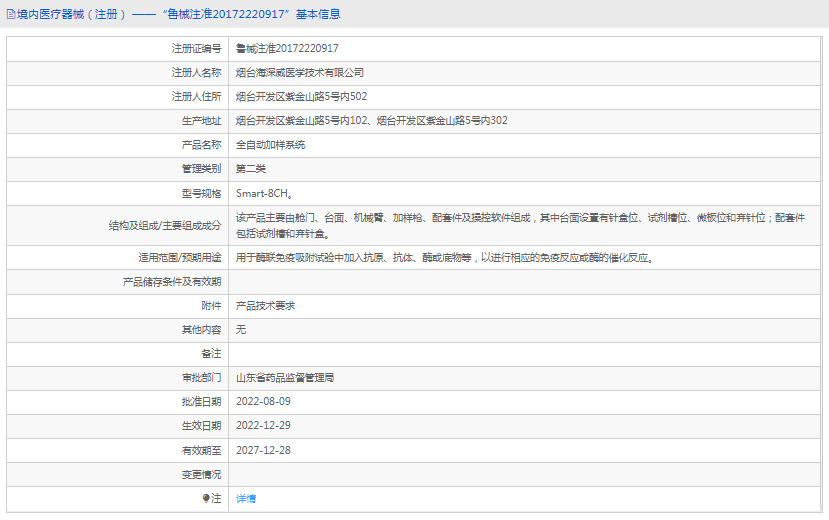Viewport: 829px width, 520px height.
Task: Click production address value ending with 内302
Action: tap(372, 120)
